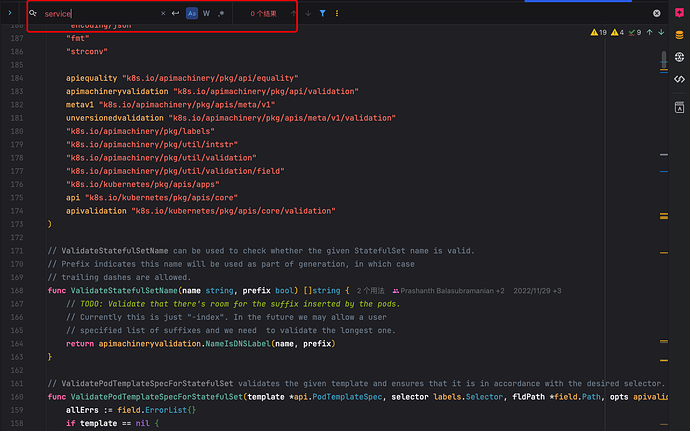Click the "fmt" import
This screenshot has width=690, height=431.
pyautogui.click(x=77, y=38)
